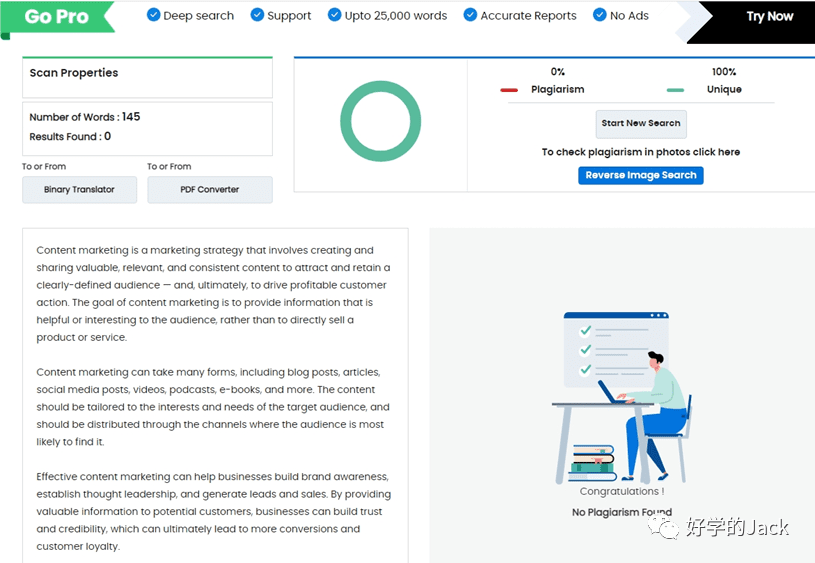
Task: Click the paragraph starting 'Effective content marketing'
Action: point(214,512)
